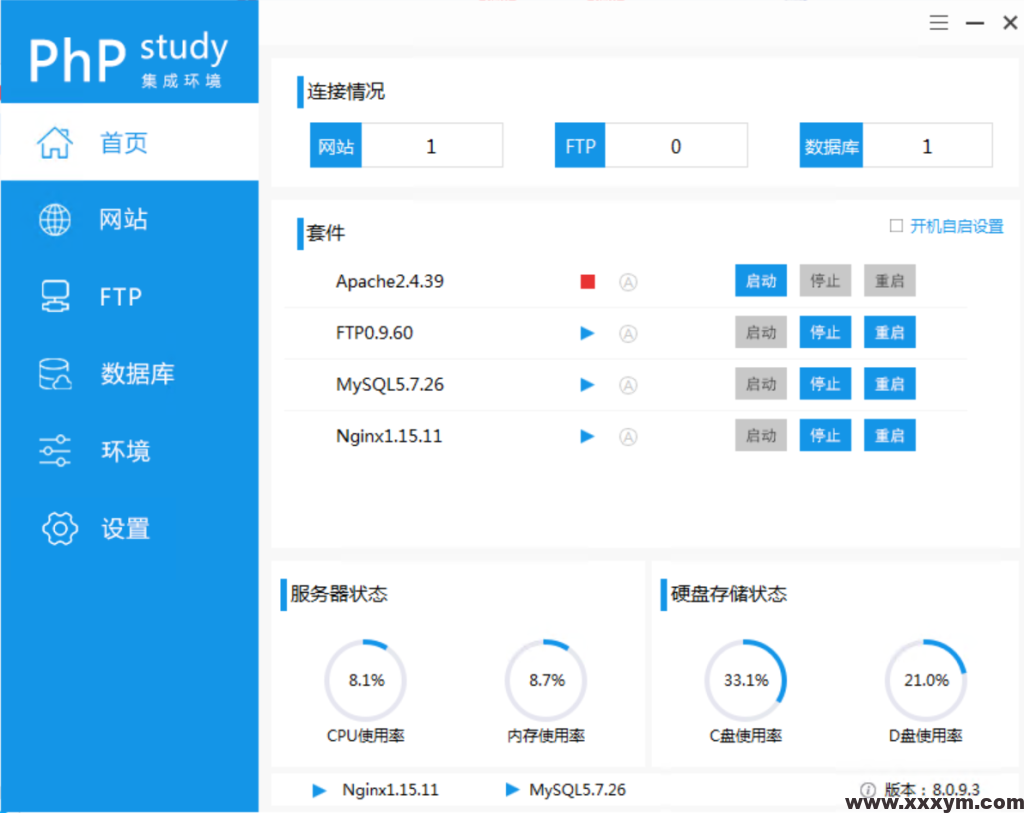Image resolution: width=1024 pixels, height=813 pixels.
Task: Click the blue play status icon for FTP0.9.60
Action: pos(587,333)
